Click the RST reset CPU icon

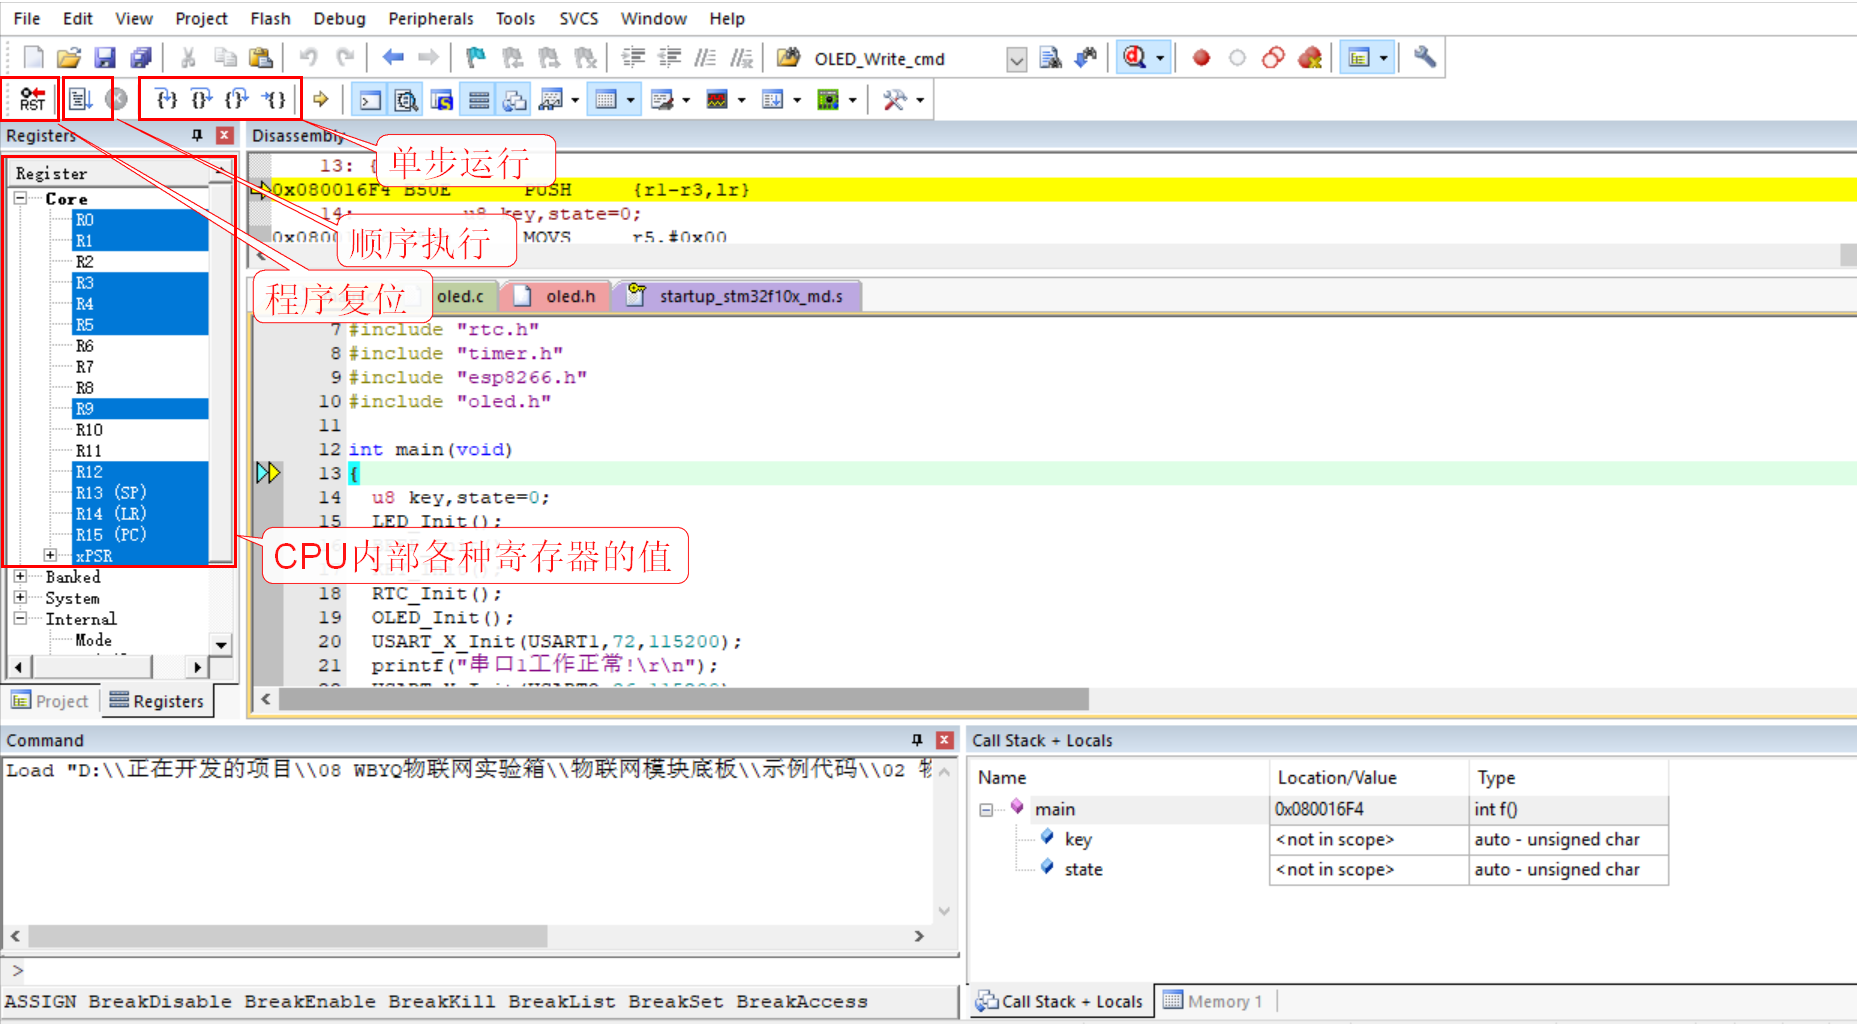31,99
